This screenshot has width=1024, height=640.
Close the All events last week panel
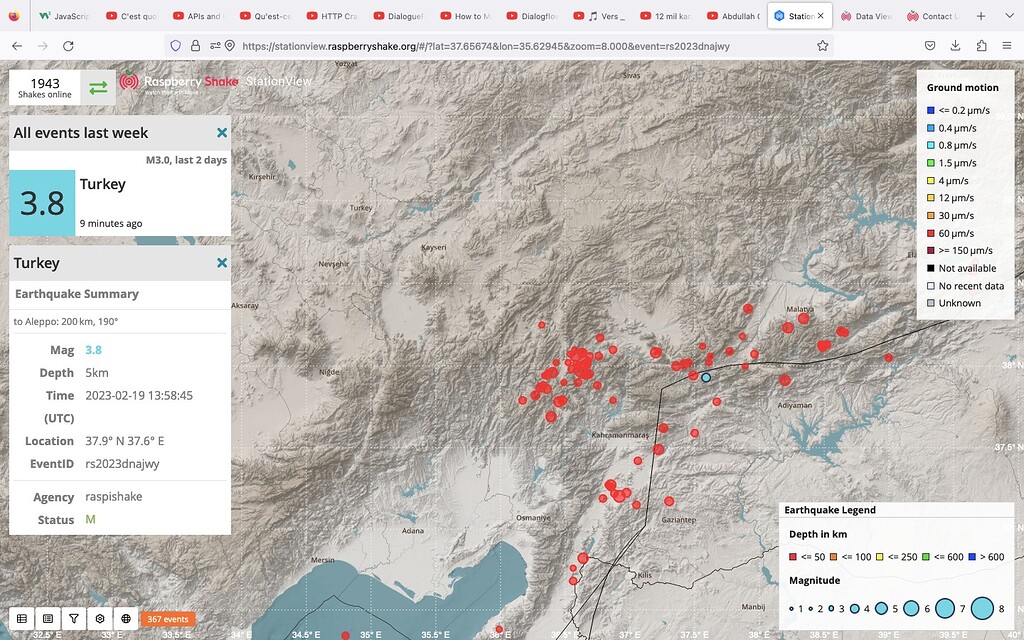click(222, 132)
